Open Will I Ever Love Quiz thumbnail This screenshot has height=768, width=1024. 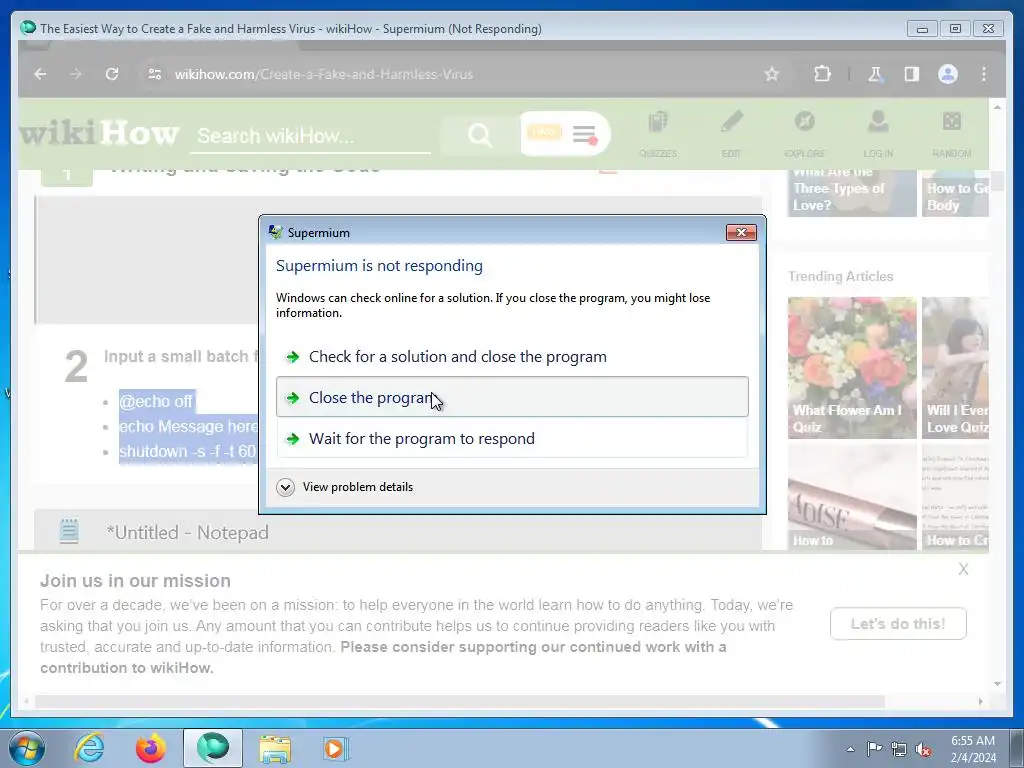(x=955, y=368)
